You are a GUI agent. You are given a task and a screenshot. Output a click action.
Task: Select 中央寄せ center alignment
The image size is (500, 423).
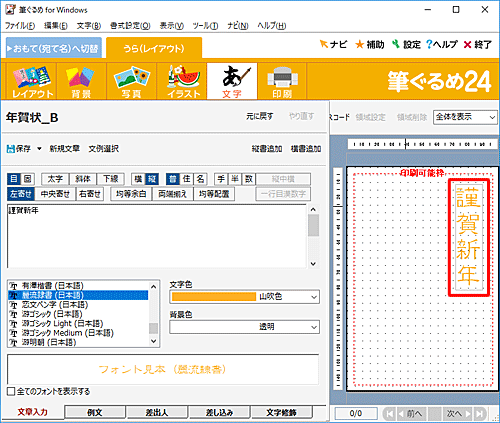[55, 194]
